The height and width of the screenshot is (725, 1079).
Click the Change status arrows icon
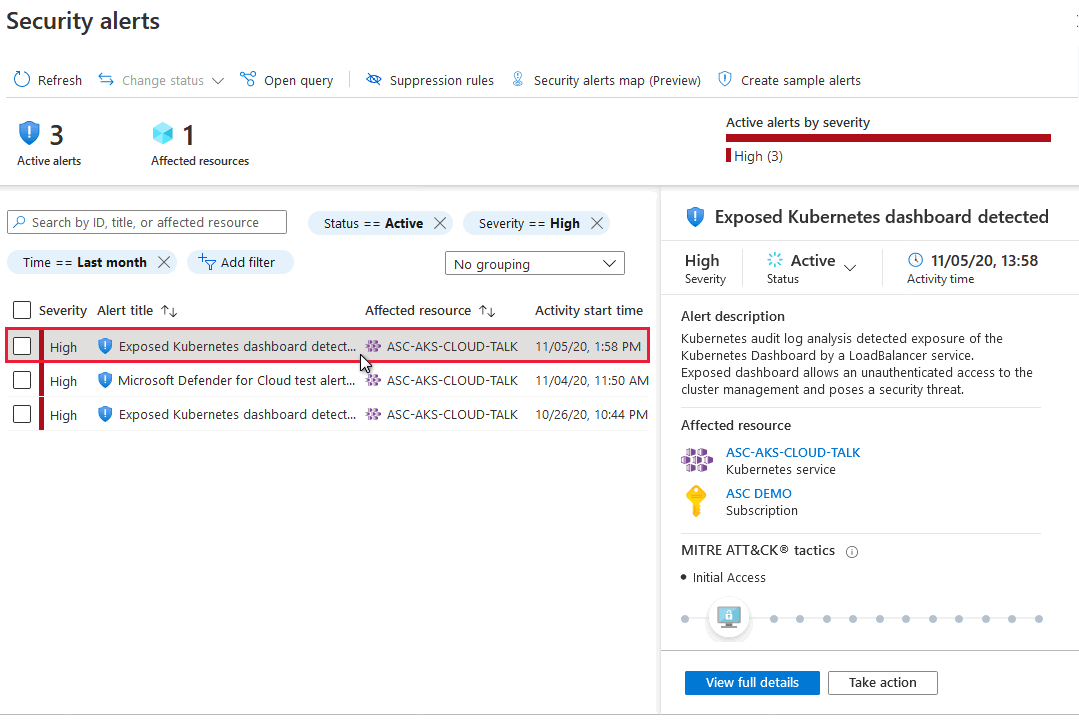coord(105,79)
